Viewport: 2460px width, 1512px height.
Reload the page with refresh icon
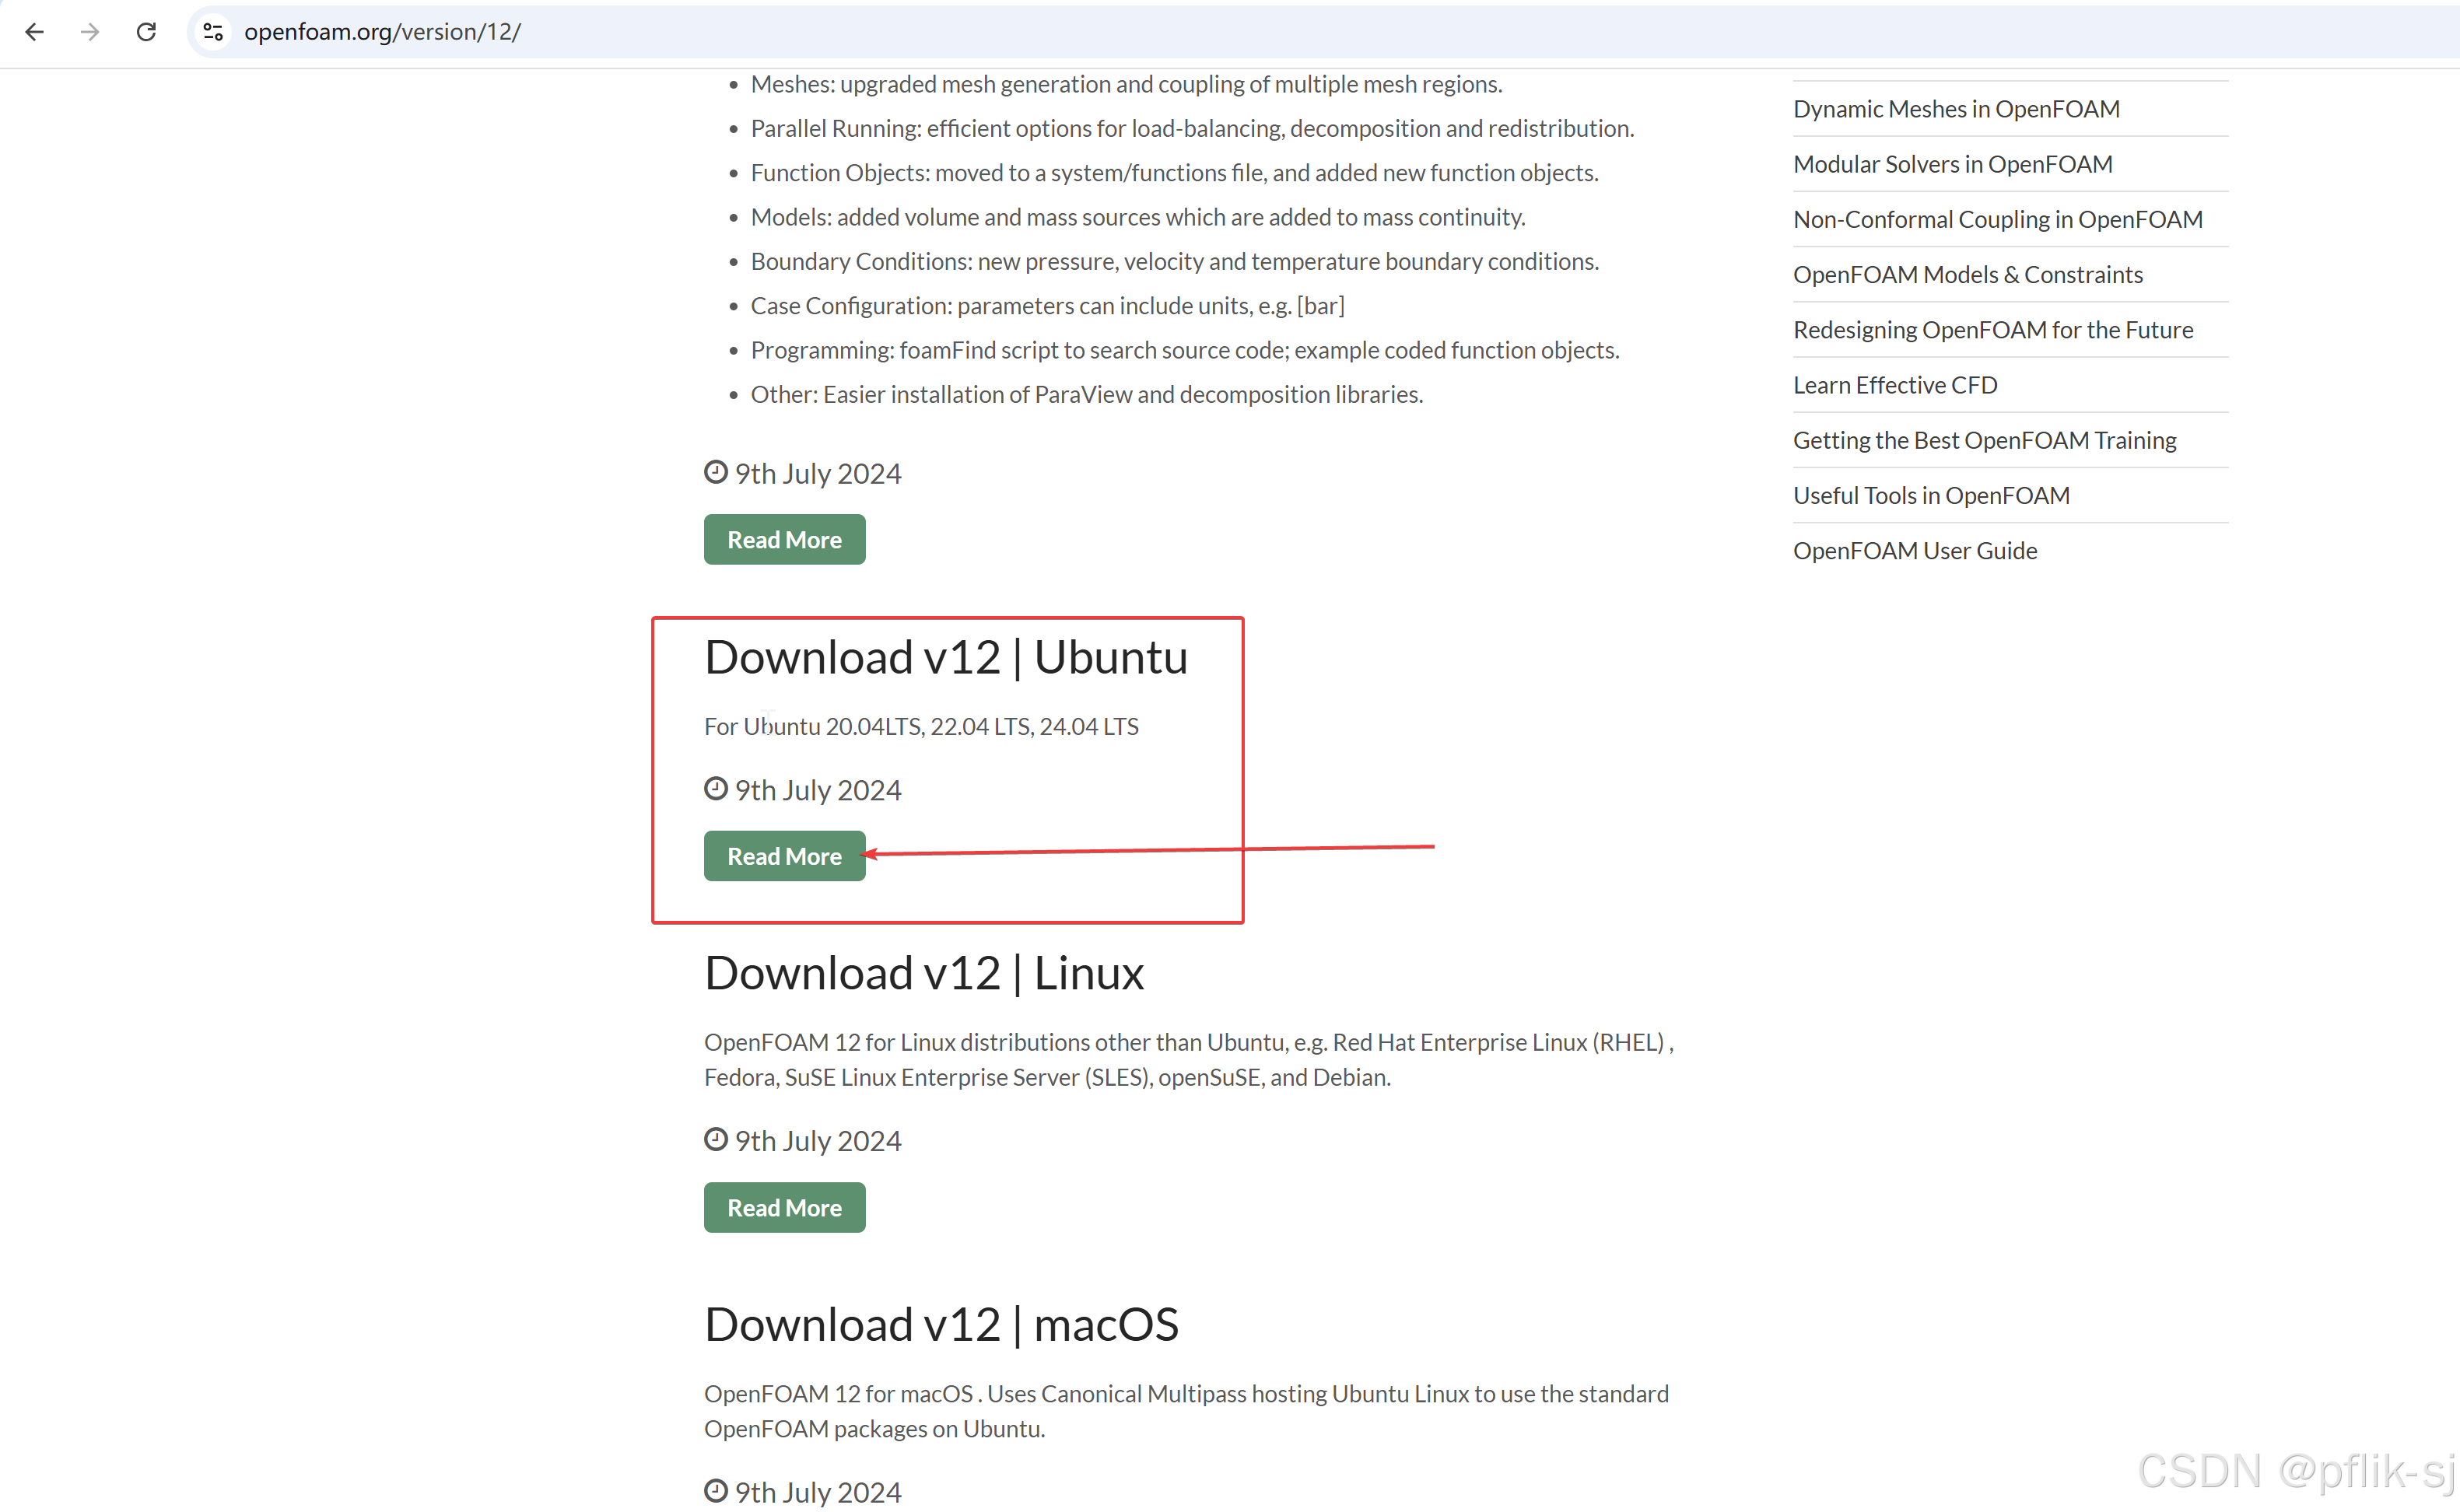coord(146,32)
